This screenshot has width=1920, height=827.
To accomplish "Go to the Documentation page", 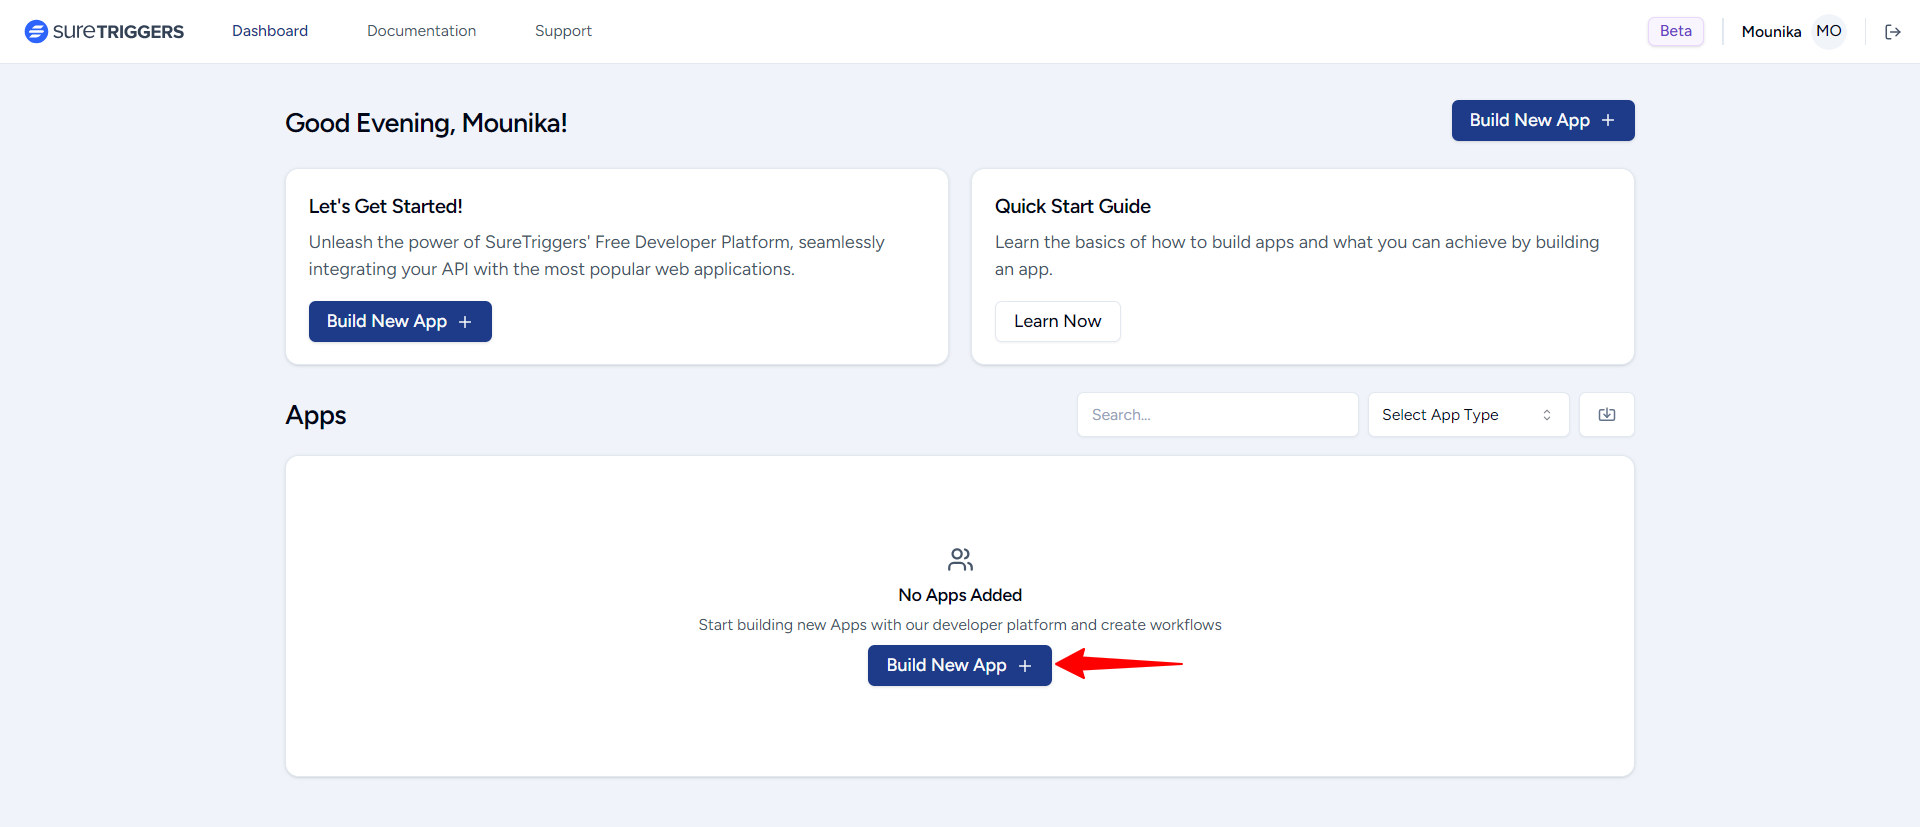I will [421, 31].
